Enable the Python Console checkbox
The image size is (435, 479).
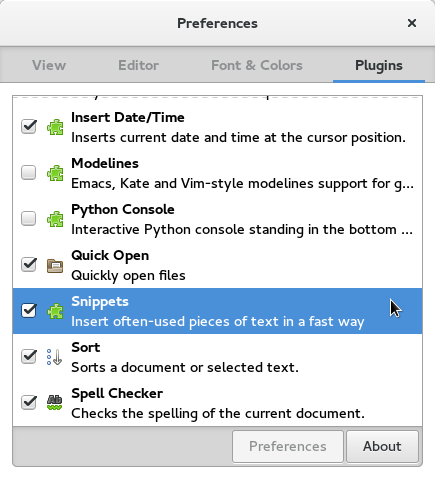coord(29,218)
